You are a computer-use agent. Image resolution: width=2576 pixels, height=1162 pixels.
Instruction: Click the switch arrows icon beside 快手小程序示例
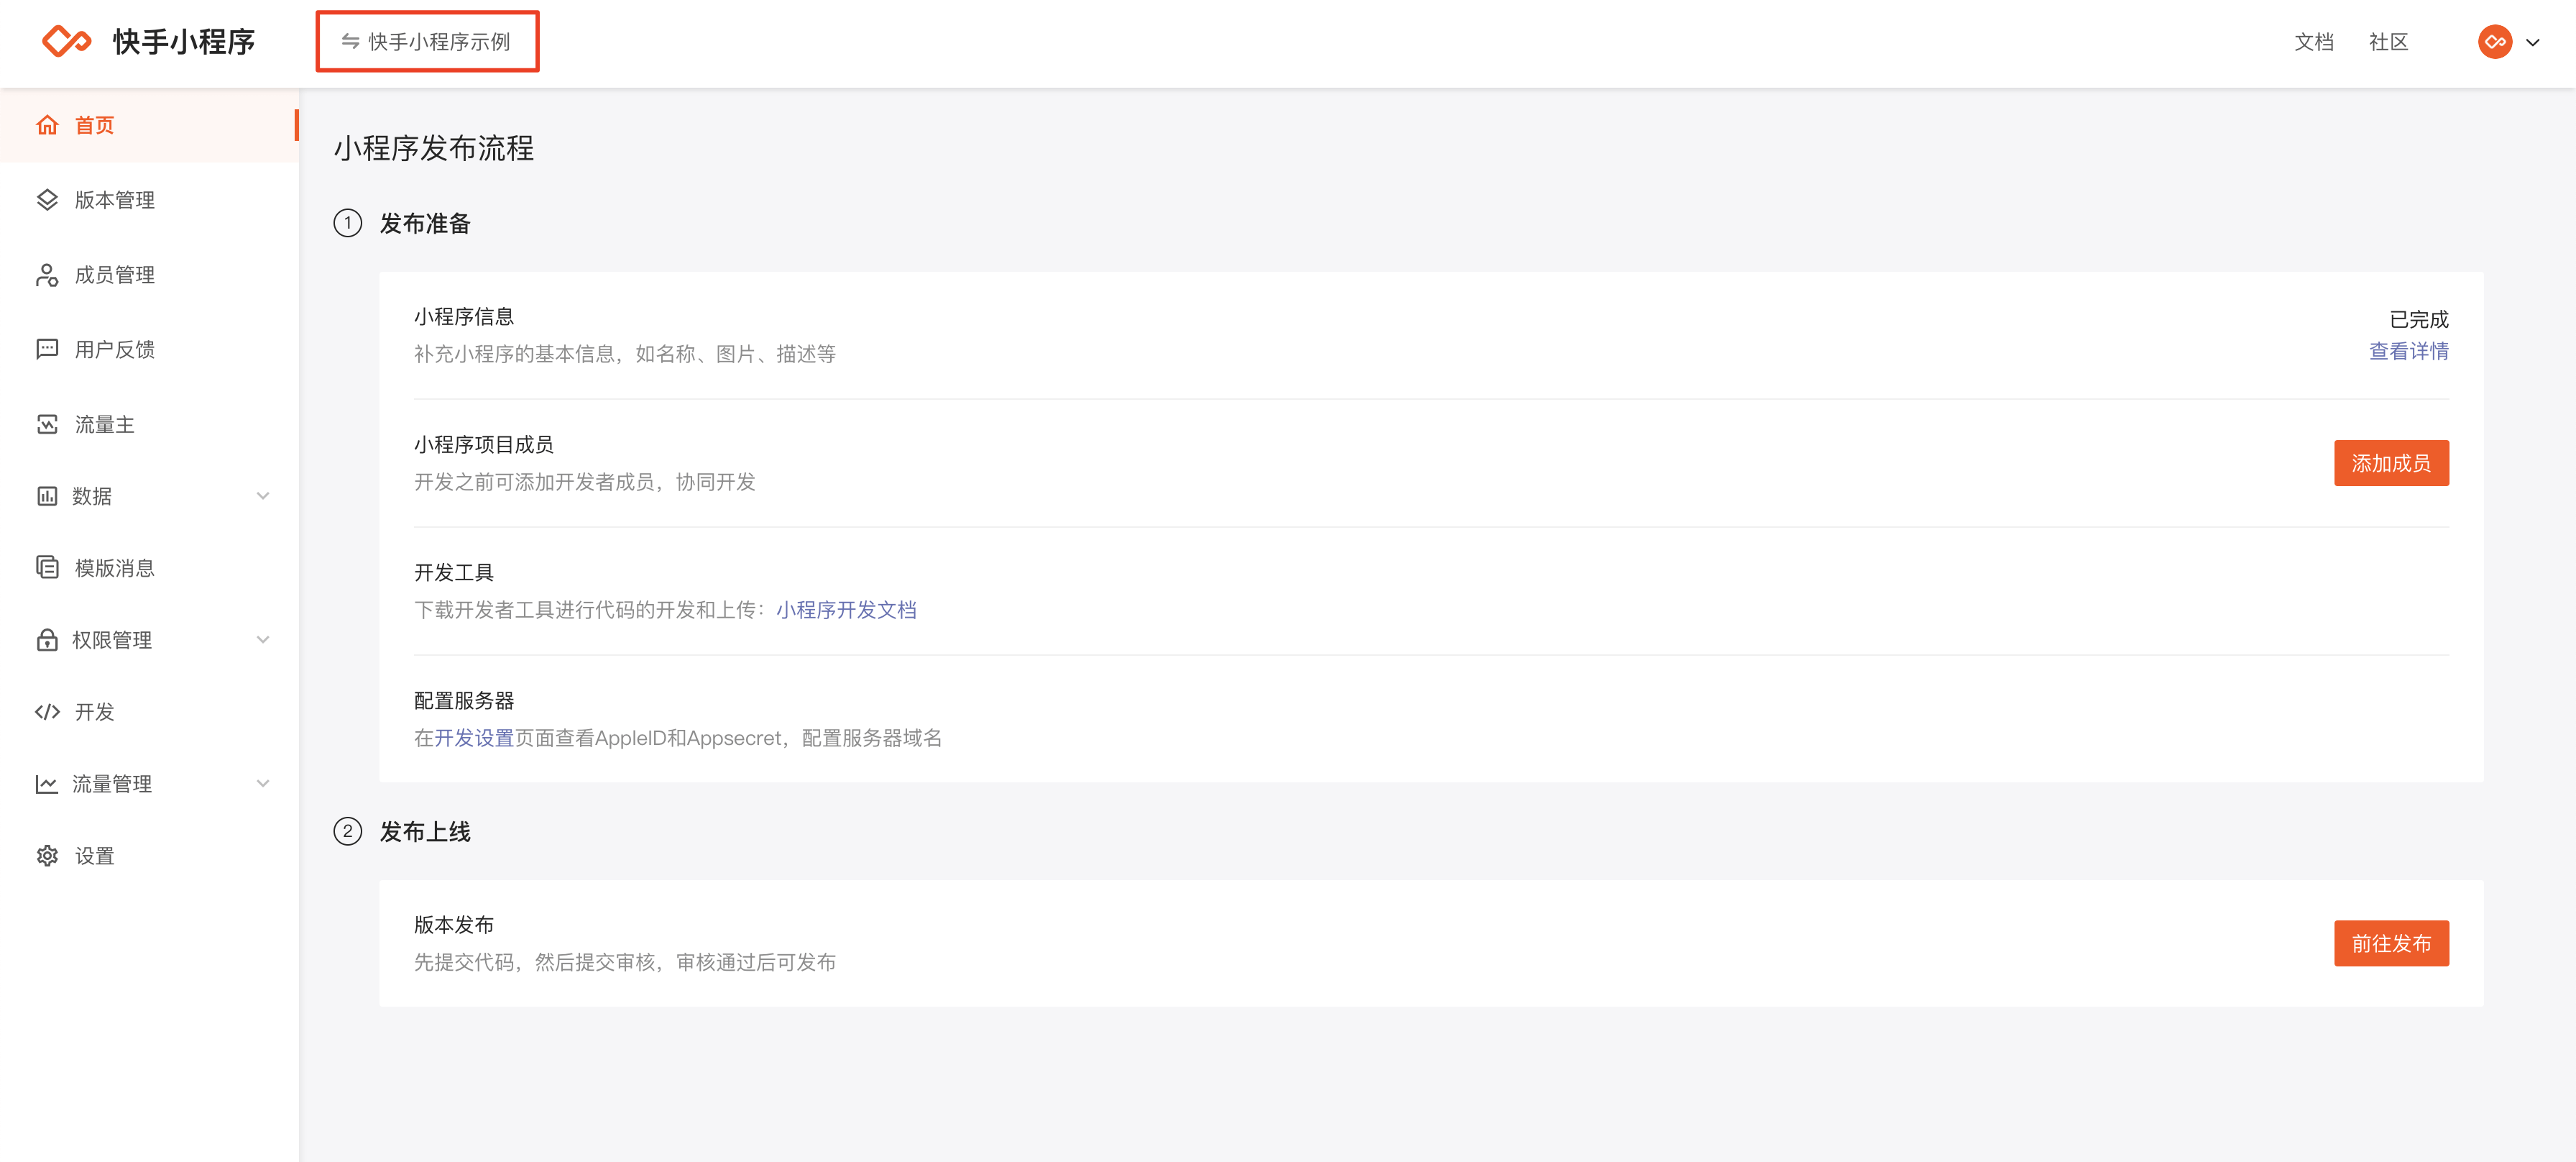coord(350,42)
